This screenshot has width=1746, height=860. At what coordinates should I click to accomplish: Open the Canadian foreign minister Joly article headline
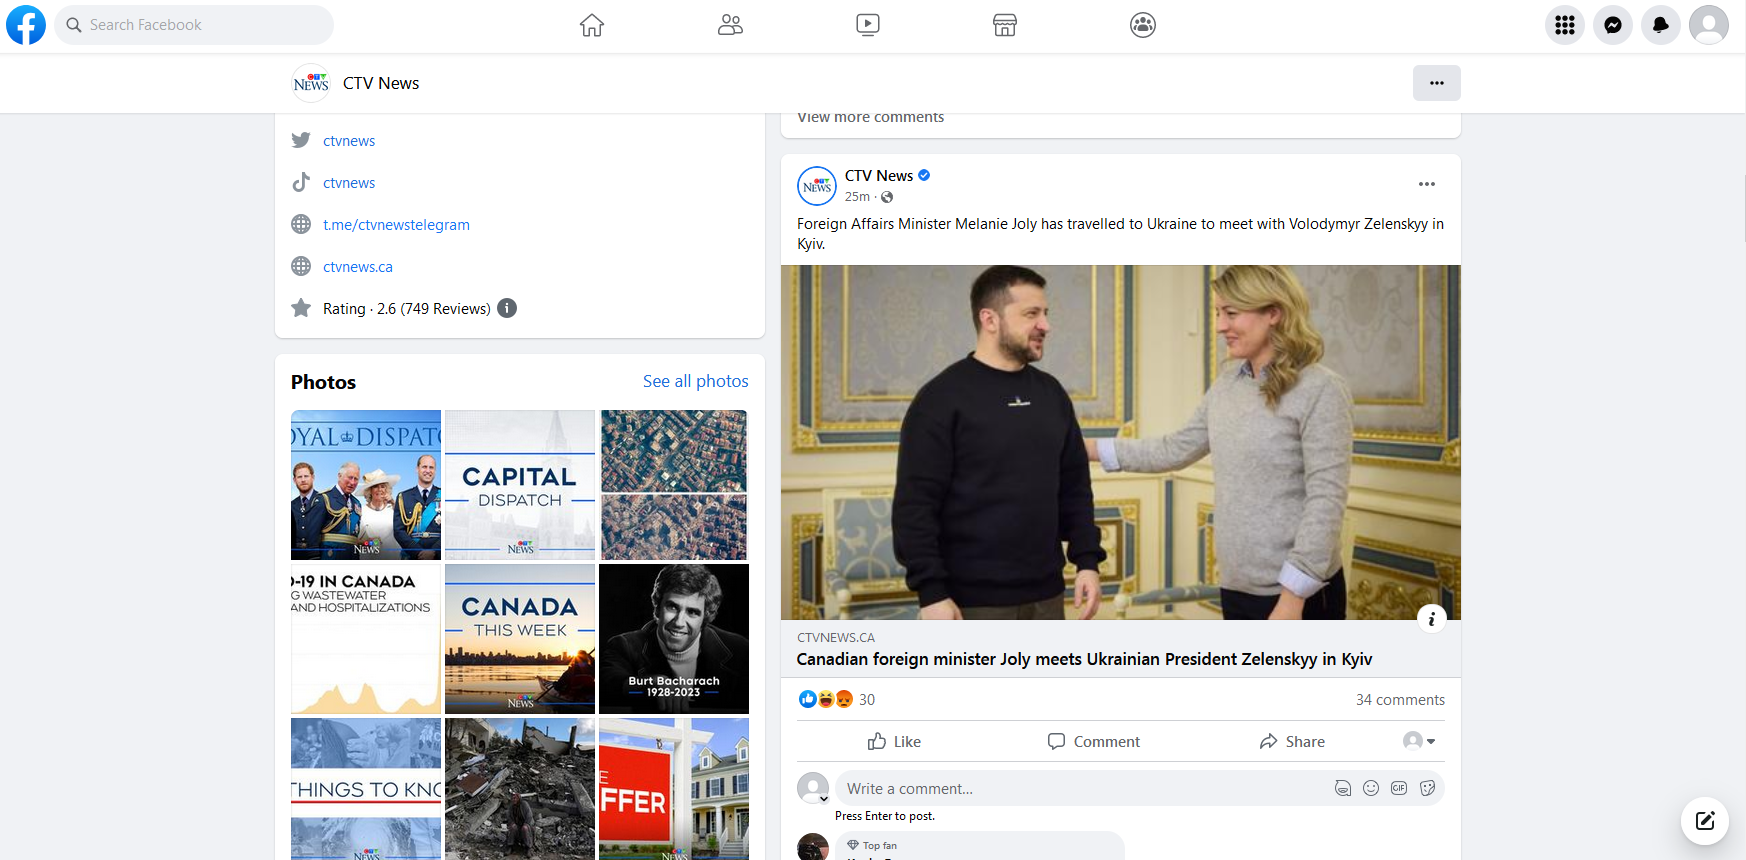(1084, 660)
